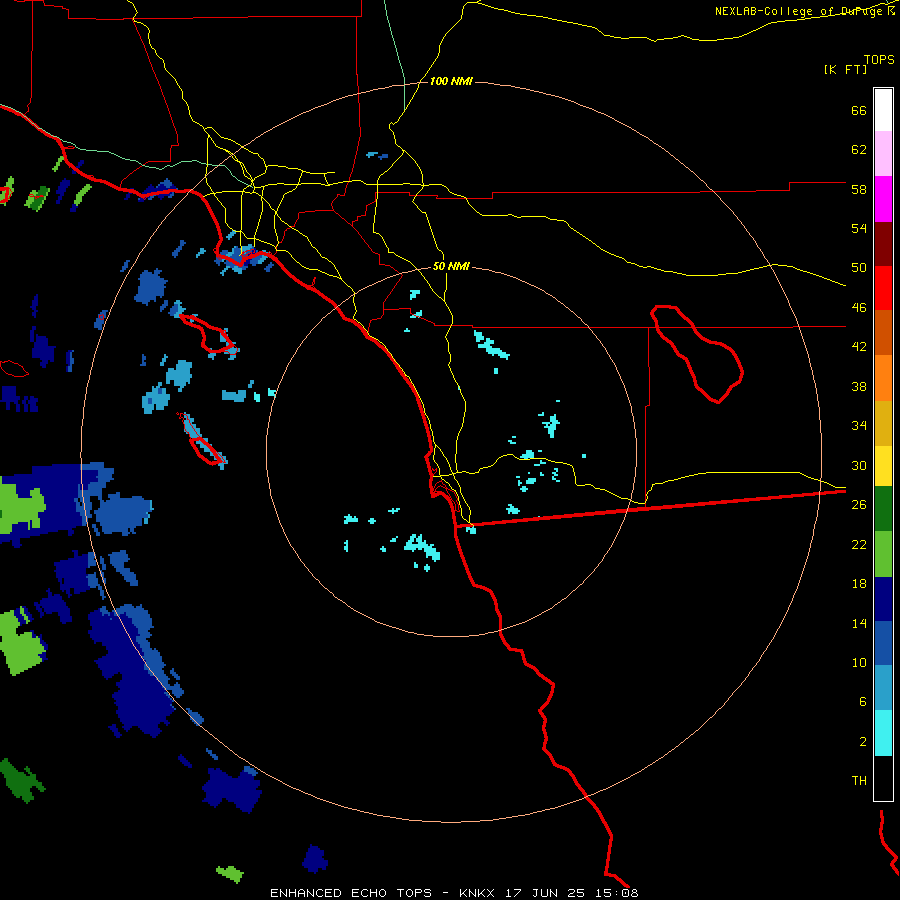Click the 22 scale value label
This screenshot has width=900, height=900.
859,544
